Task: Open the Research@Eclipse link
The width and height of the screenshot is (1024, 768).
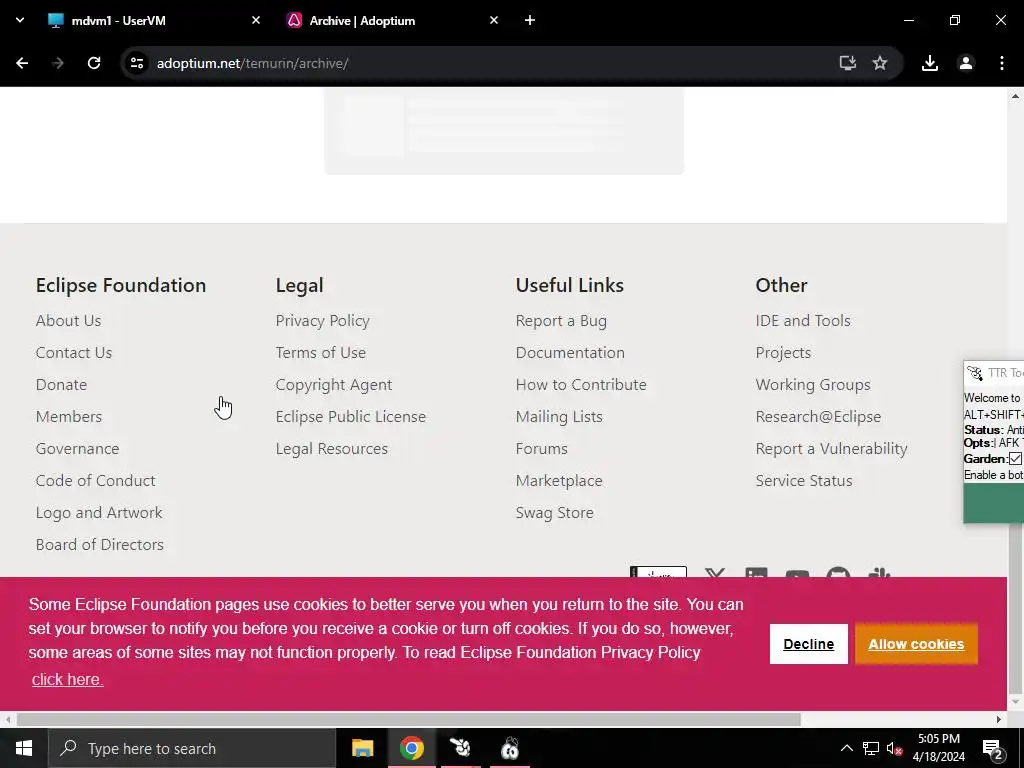Action: 818,417
